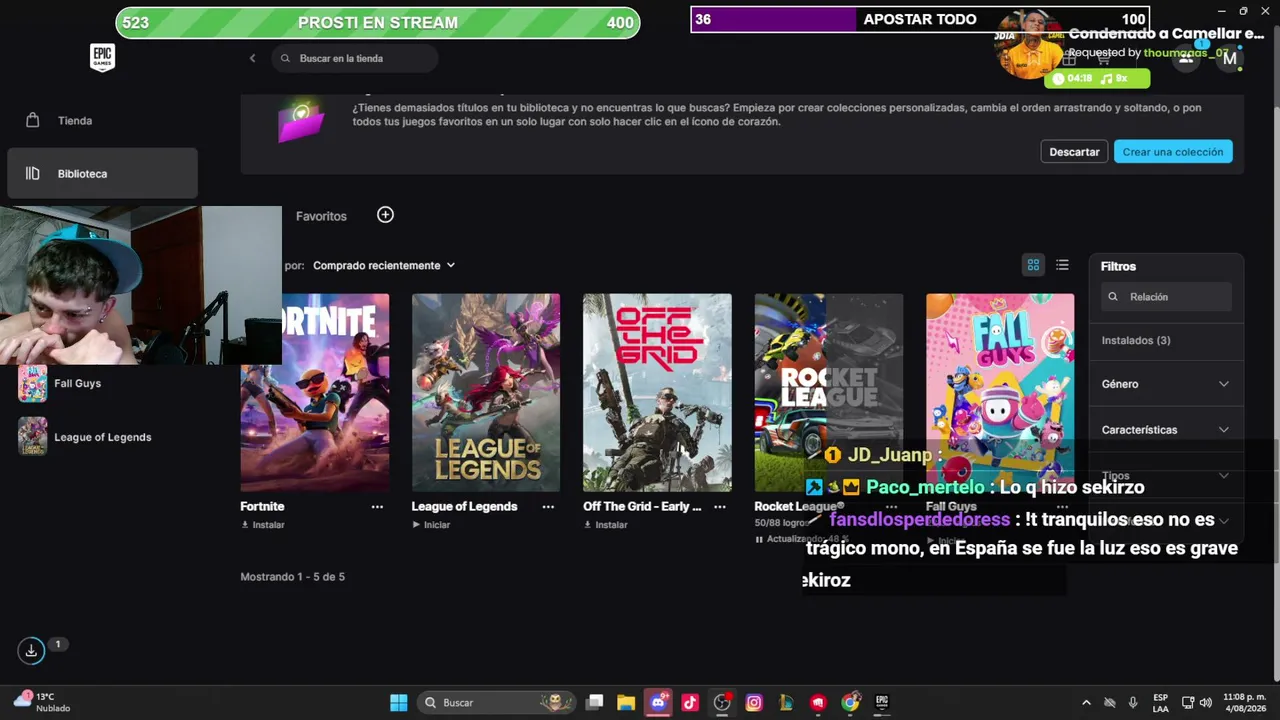Open the Fortnite game cover
This screenshot has width=1280, height=720.
click(x=315, y=393)
